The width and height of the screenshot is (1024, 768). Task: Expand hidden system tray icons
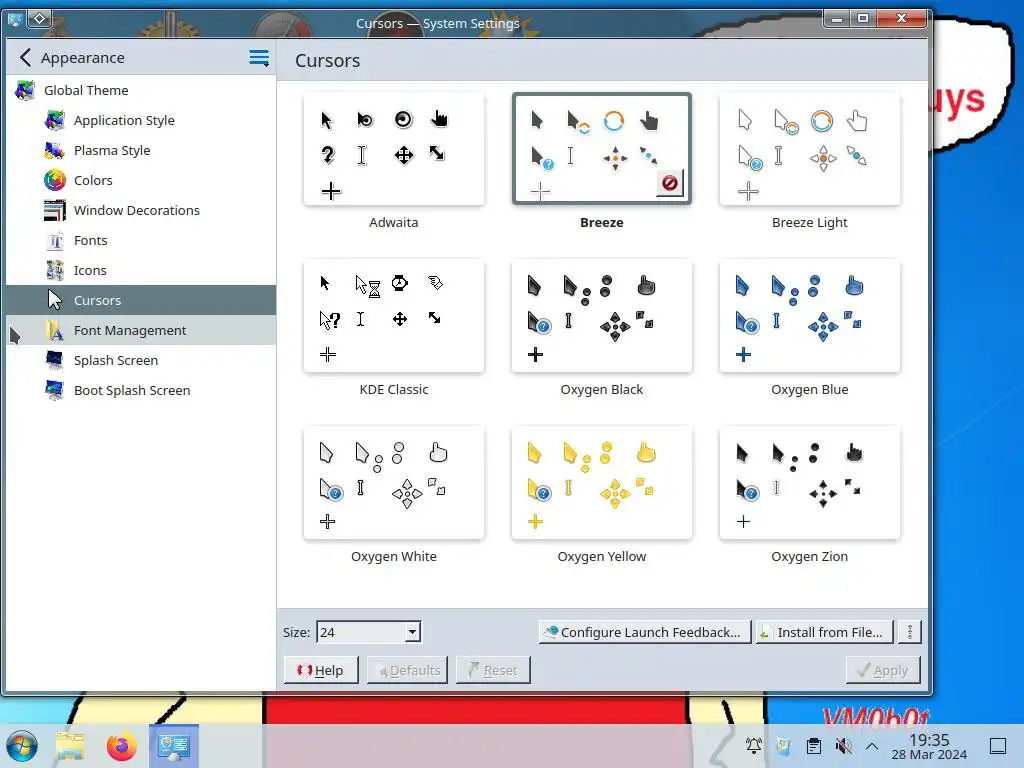pyautogui.click(x=872, y=745)
